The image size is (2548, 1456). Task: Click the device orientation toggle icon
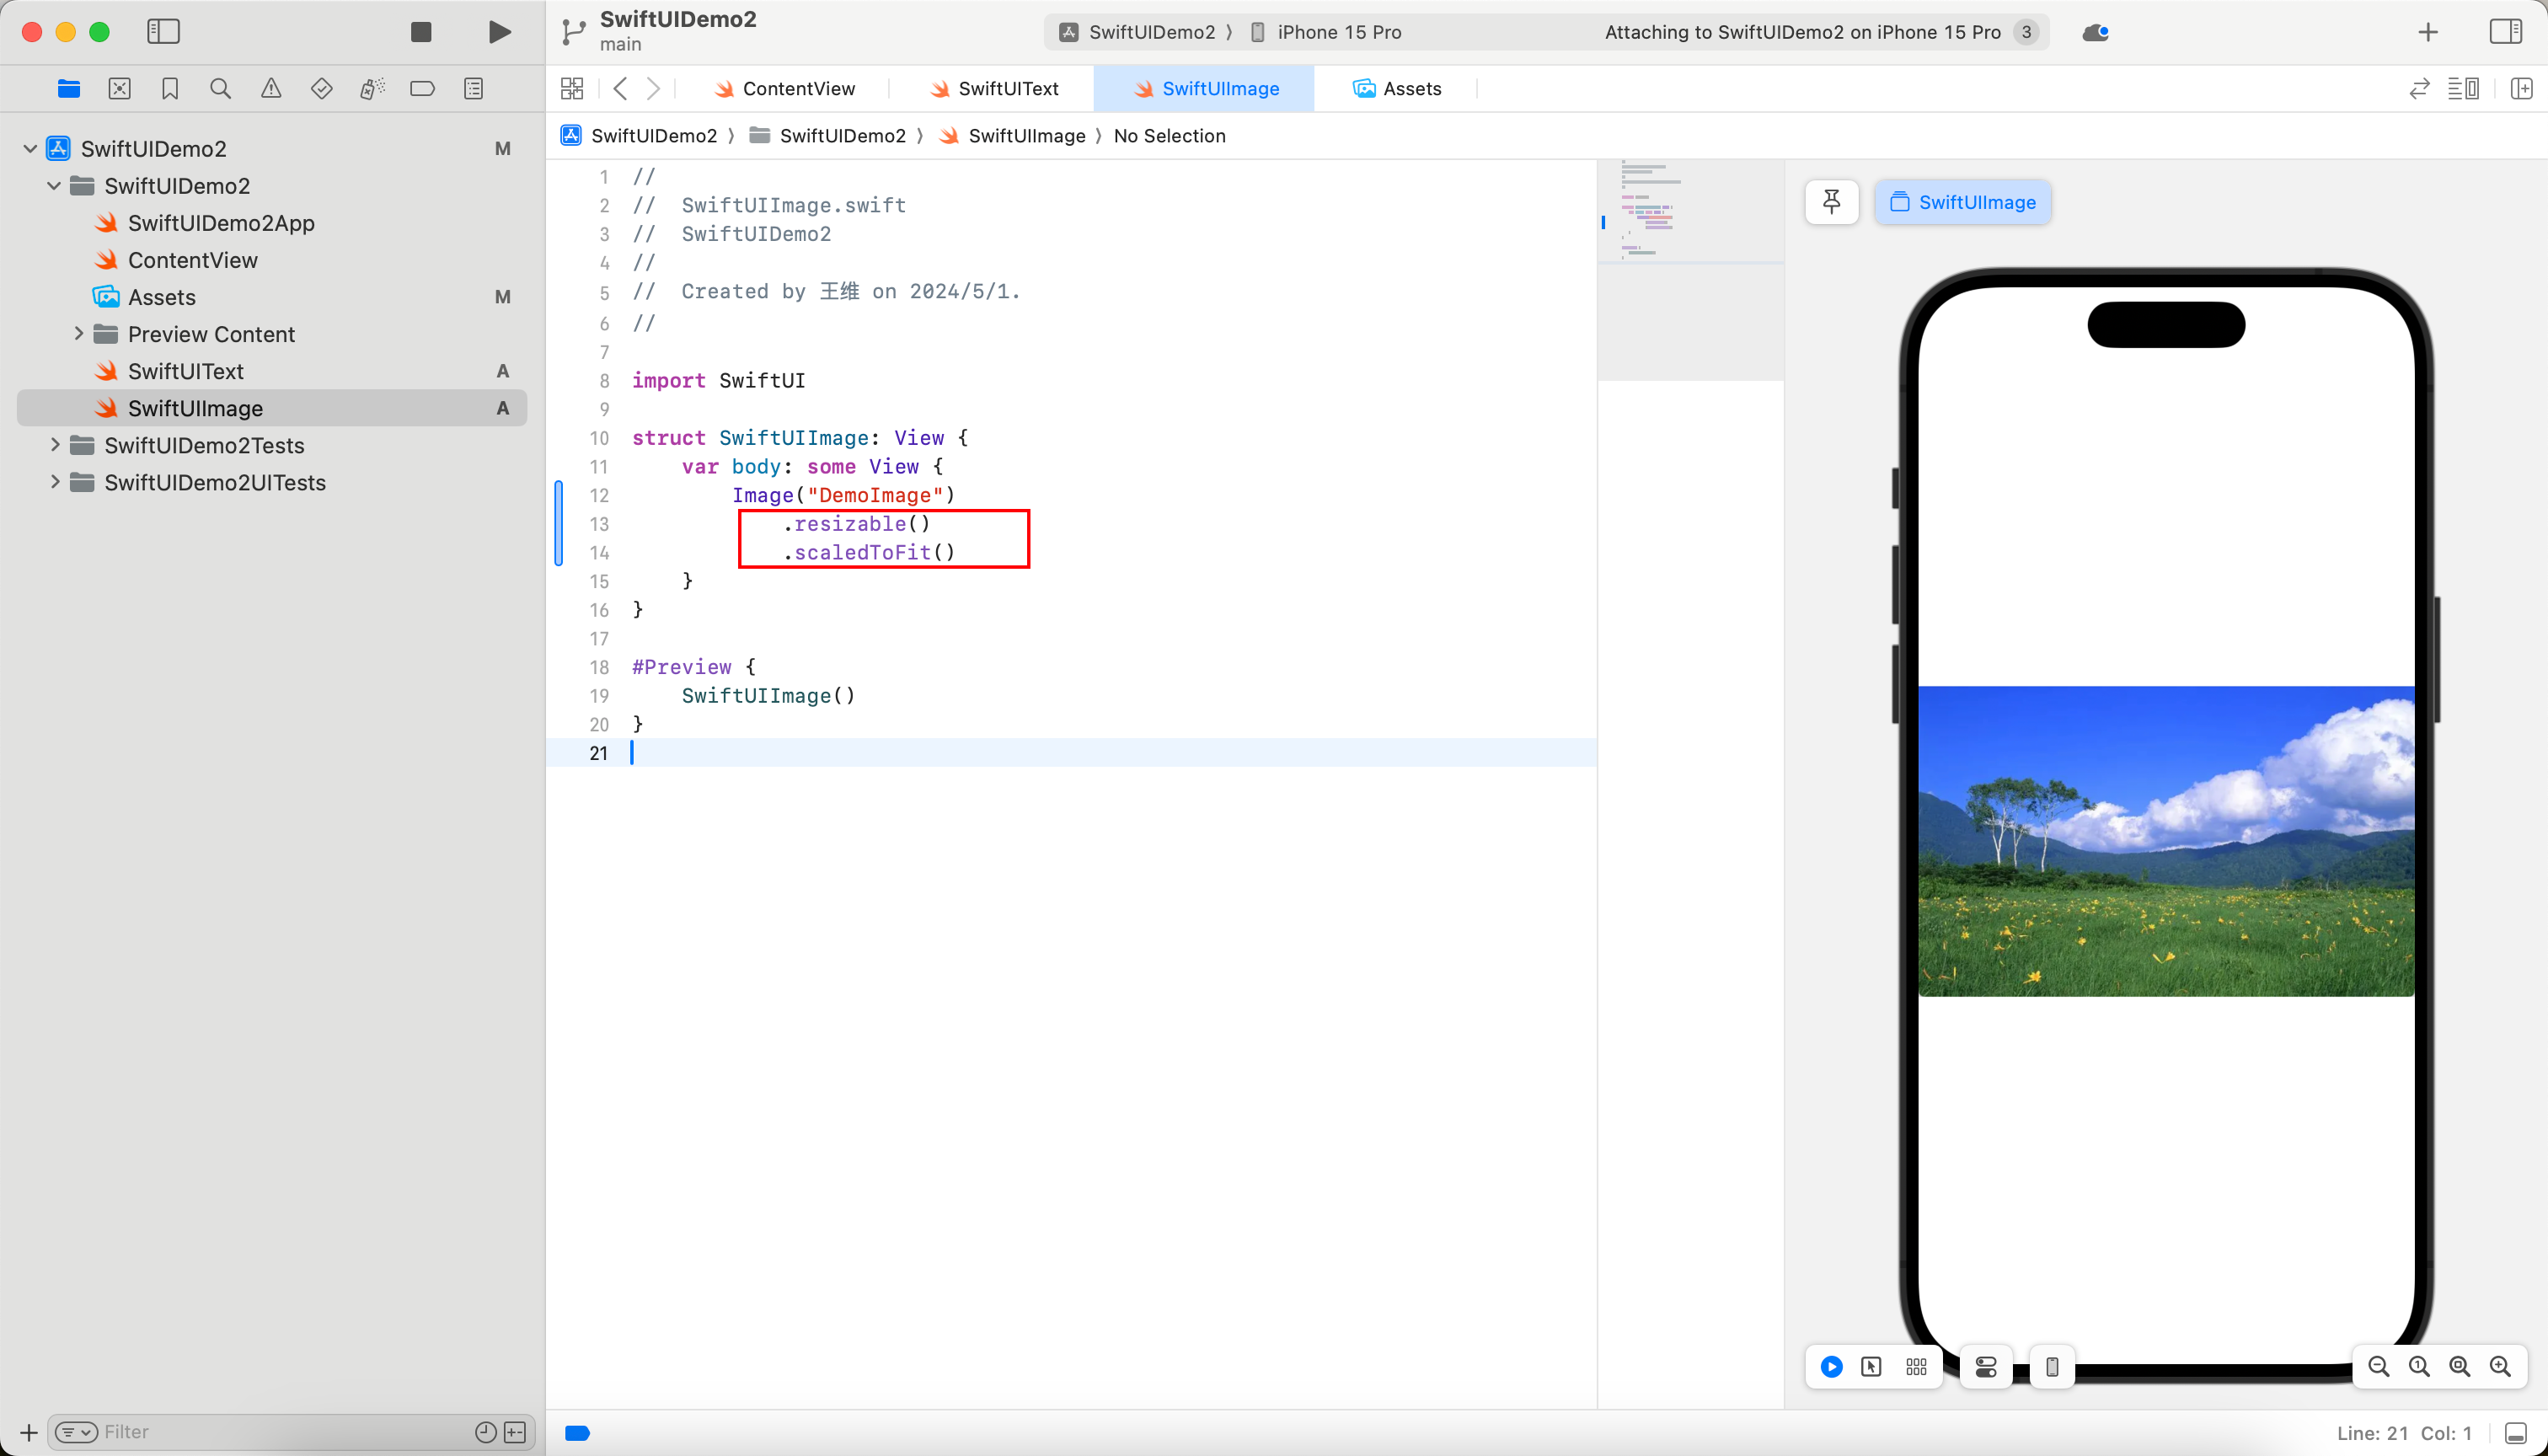pos(2053,1365)
